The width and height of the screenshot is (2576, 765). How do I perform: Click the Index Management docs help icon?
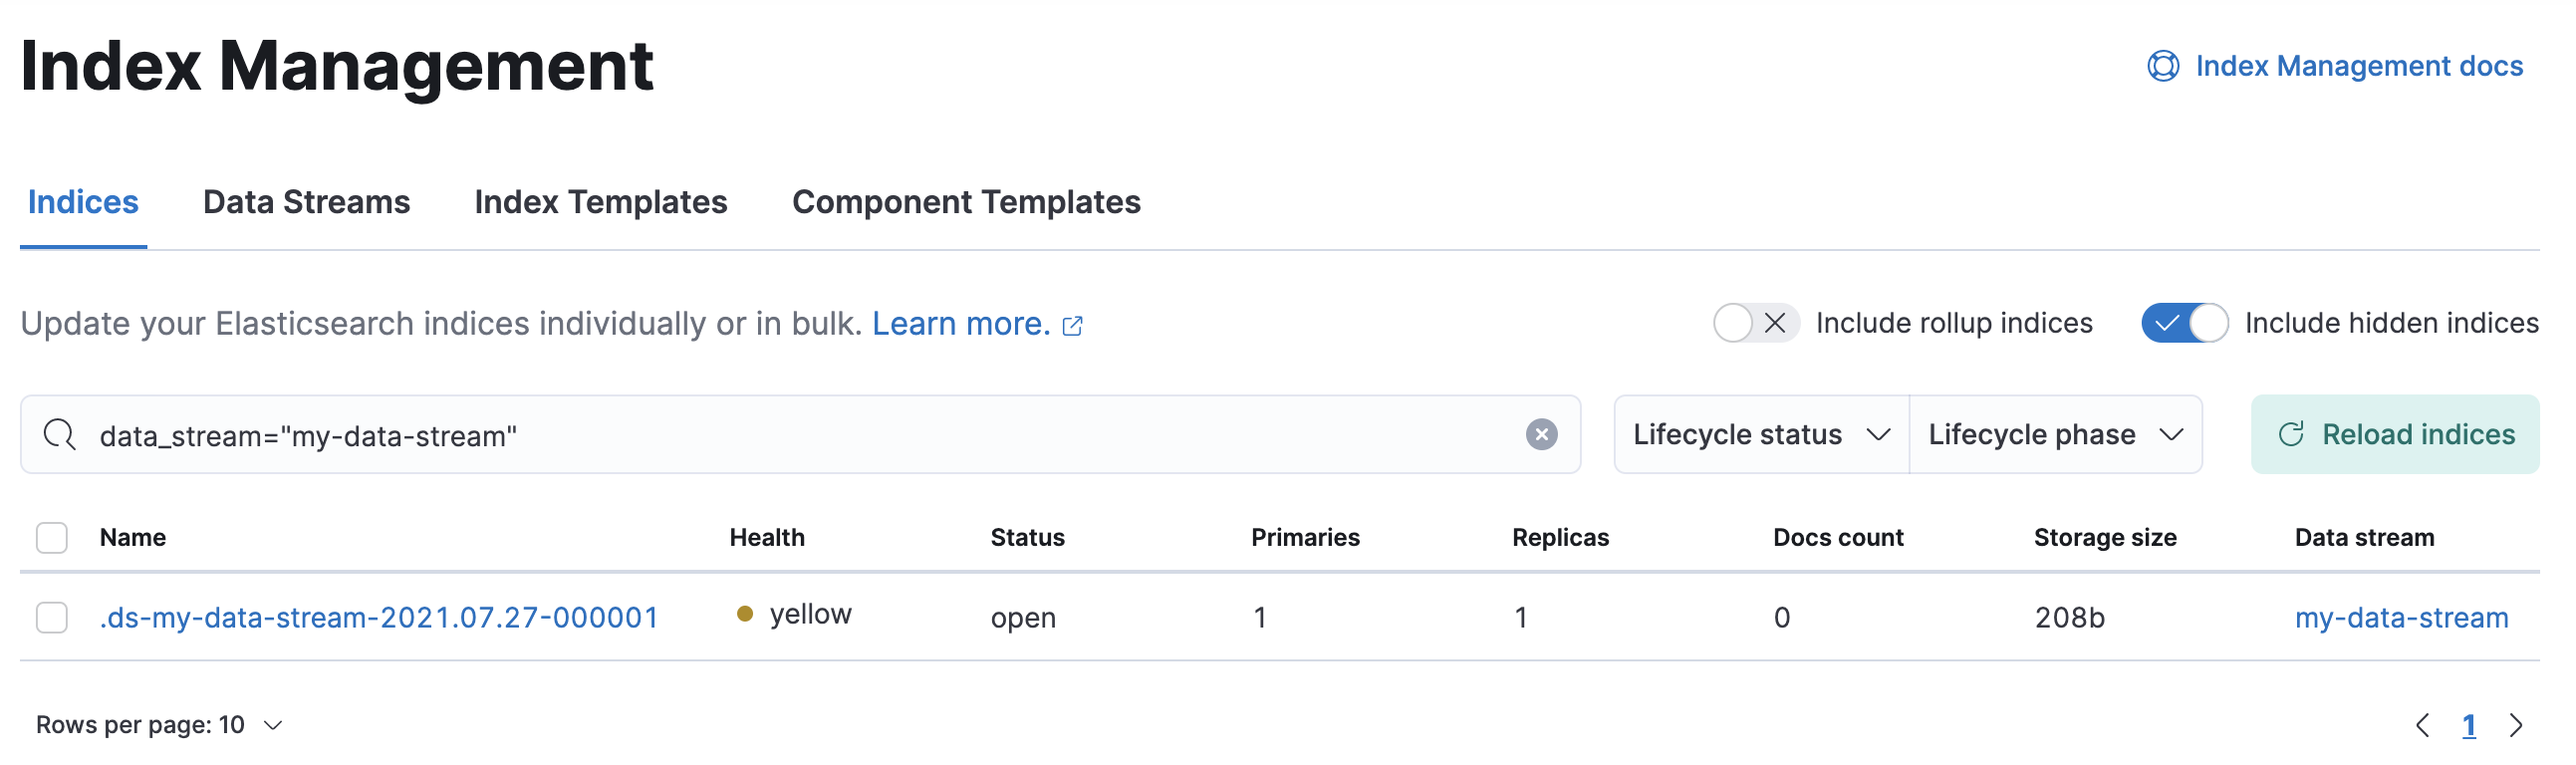[x=2162, y=66]
